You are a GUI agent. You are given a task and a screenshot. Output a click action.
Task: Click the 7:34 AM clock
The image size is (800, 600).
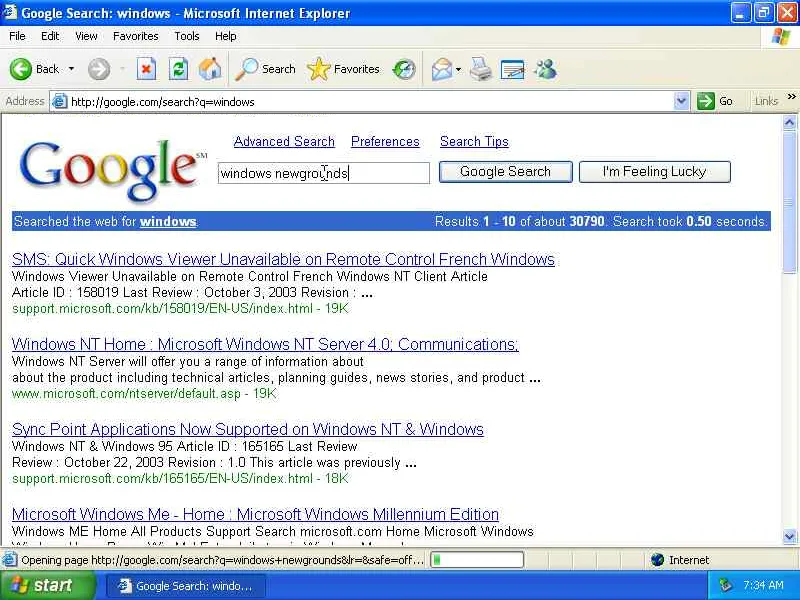[x=763, y=585]
